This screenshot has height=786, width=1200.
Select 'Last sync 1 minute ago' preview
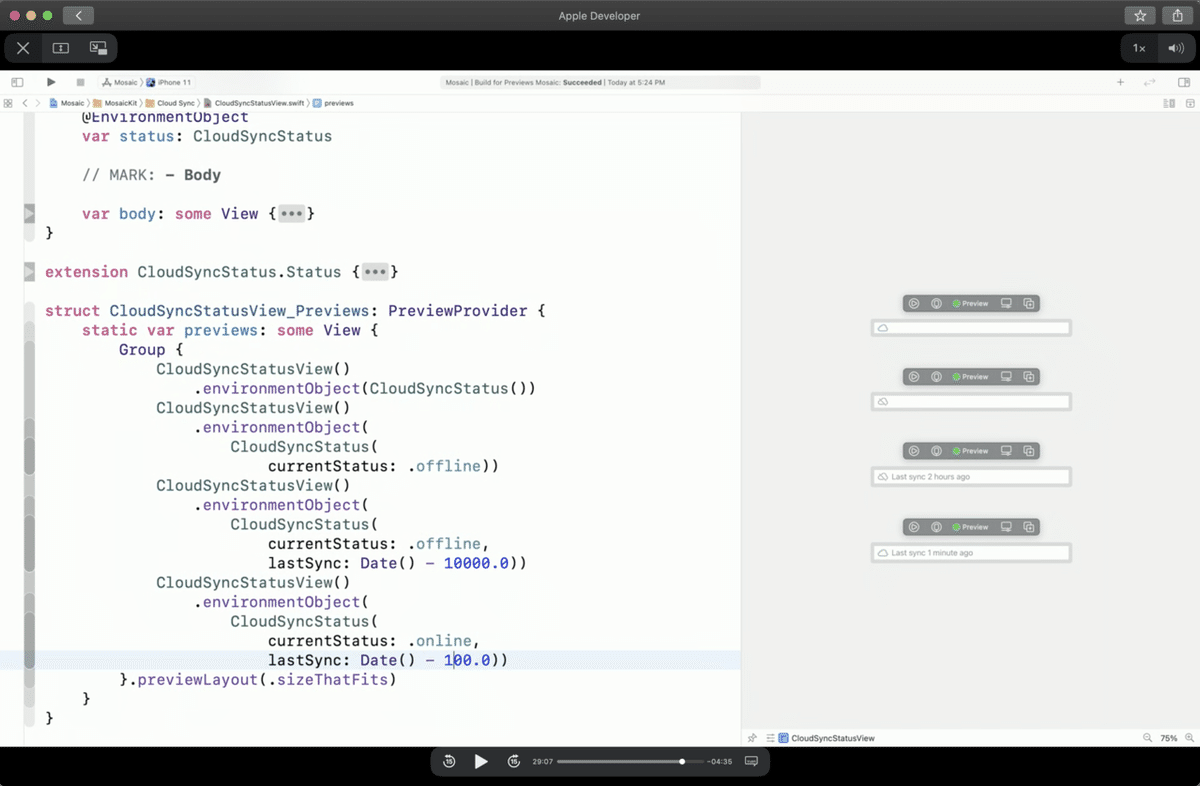pyautogui.click(x=971, y=553)
